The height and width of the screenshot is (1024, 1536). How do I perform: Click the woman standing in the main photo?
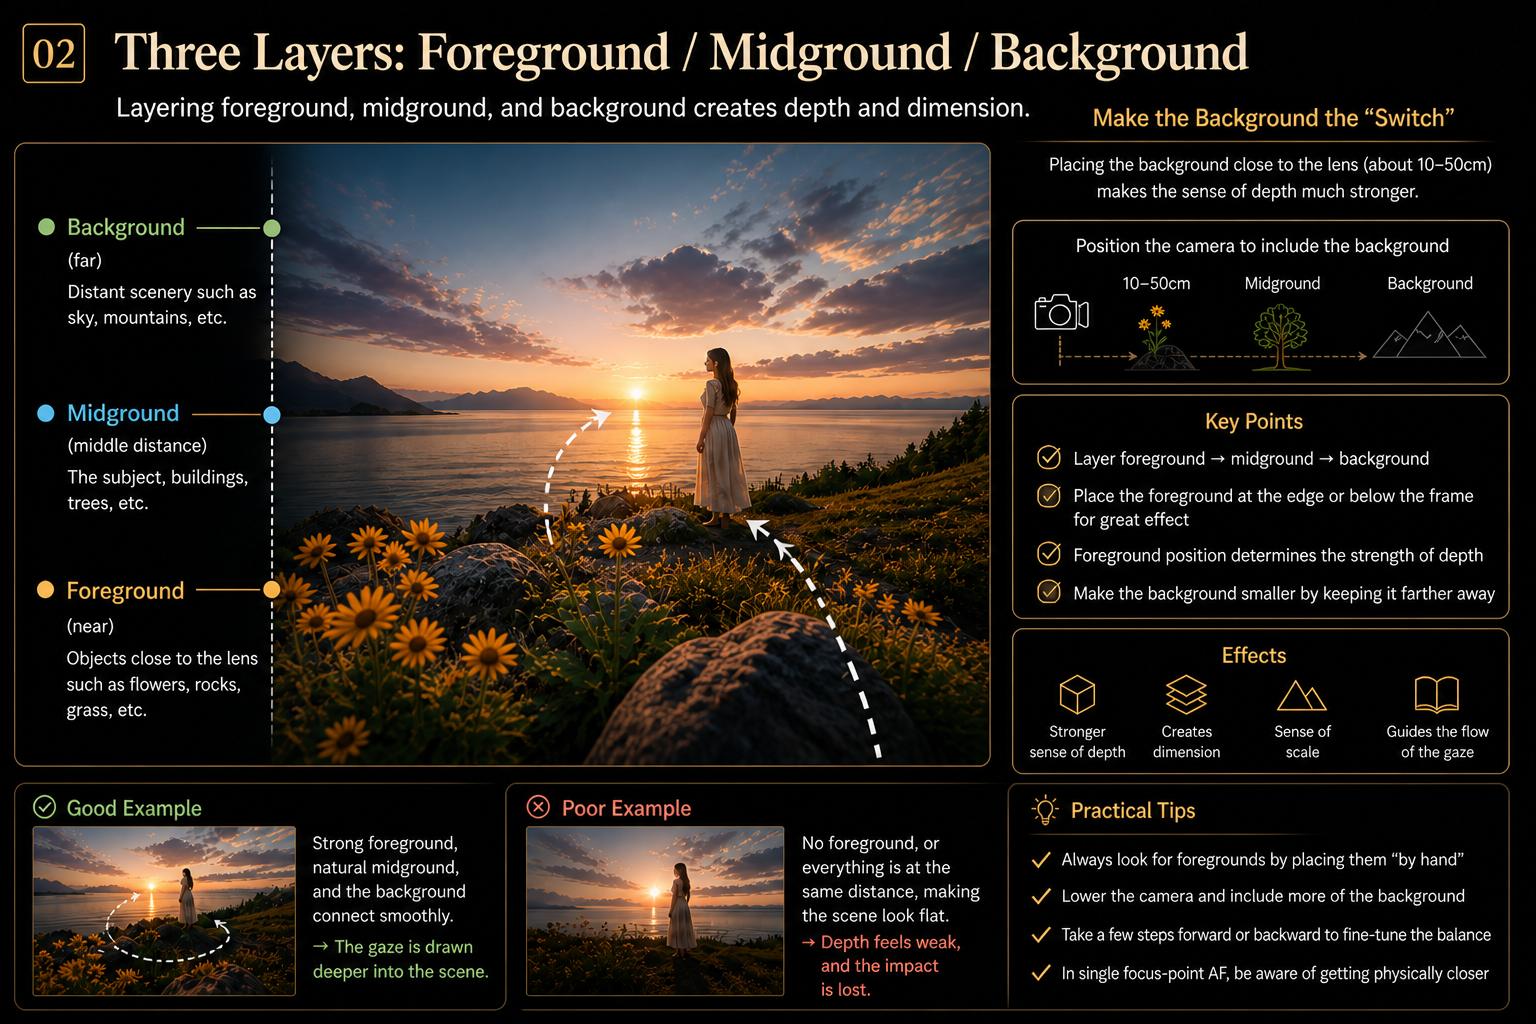720,437
